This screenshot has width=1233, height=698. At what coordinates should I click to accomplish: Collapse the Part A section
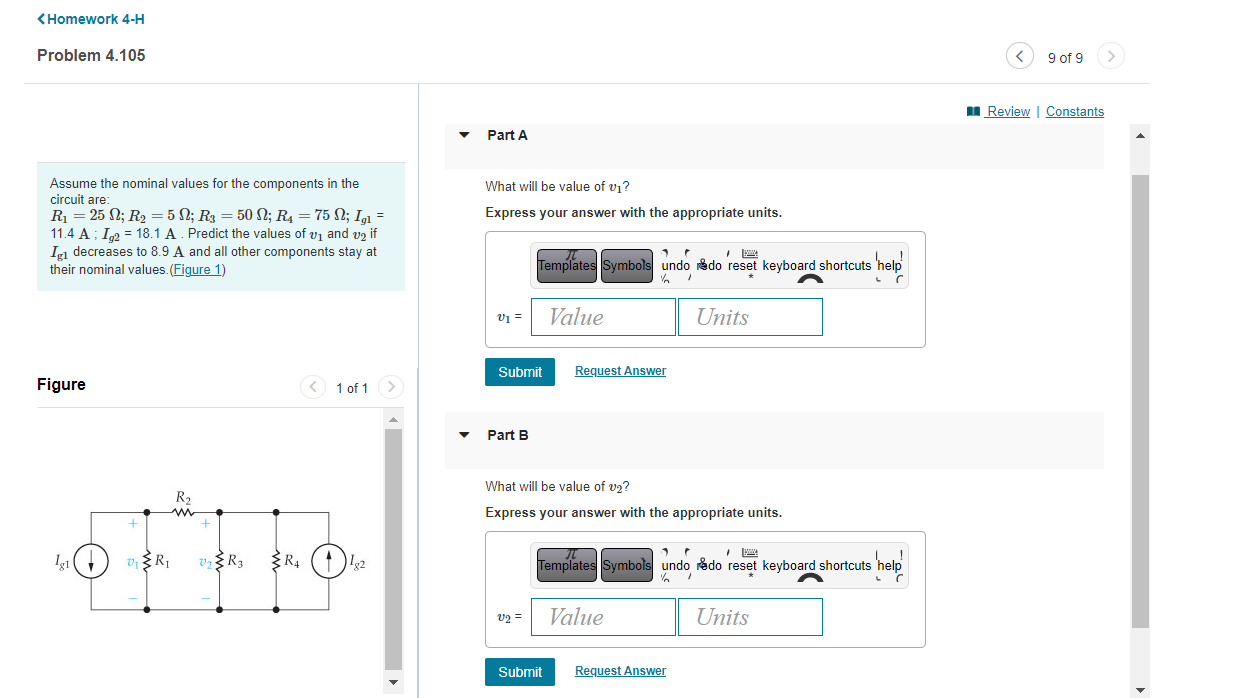pyautogui.click(x=463, y=134)
